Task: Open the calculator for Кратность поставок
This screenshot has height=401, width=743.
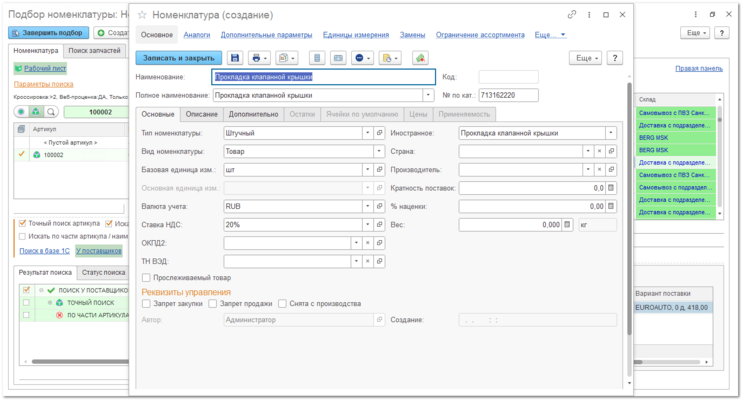Action: (x=611, y=188)
